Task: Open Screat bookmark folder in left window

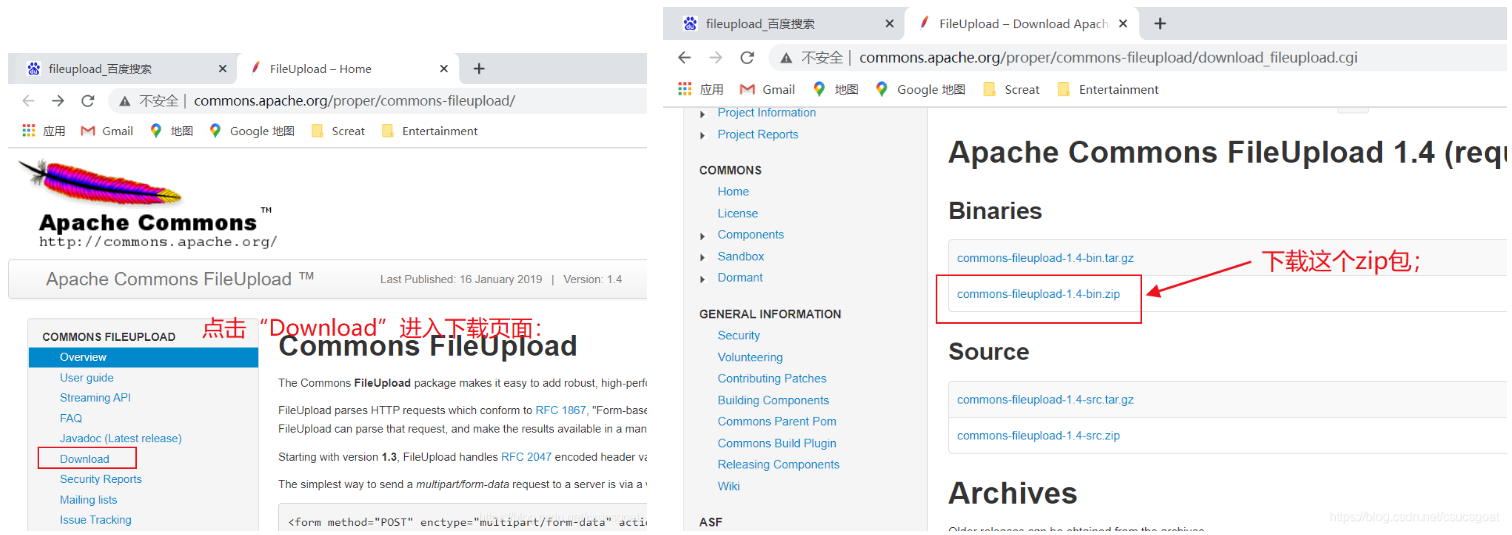Action: 338,131
